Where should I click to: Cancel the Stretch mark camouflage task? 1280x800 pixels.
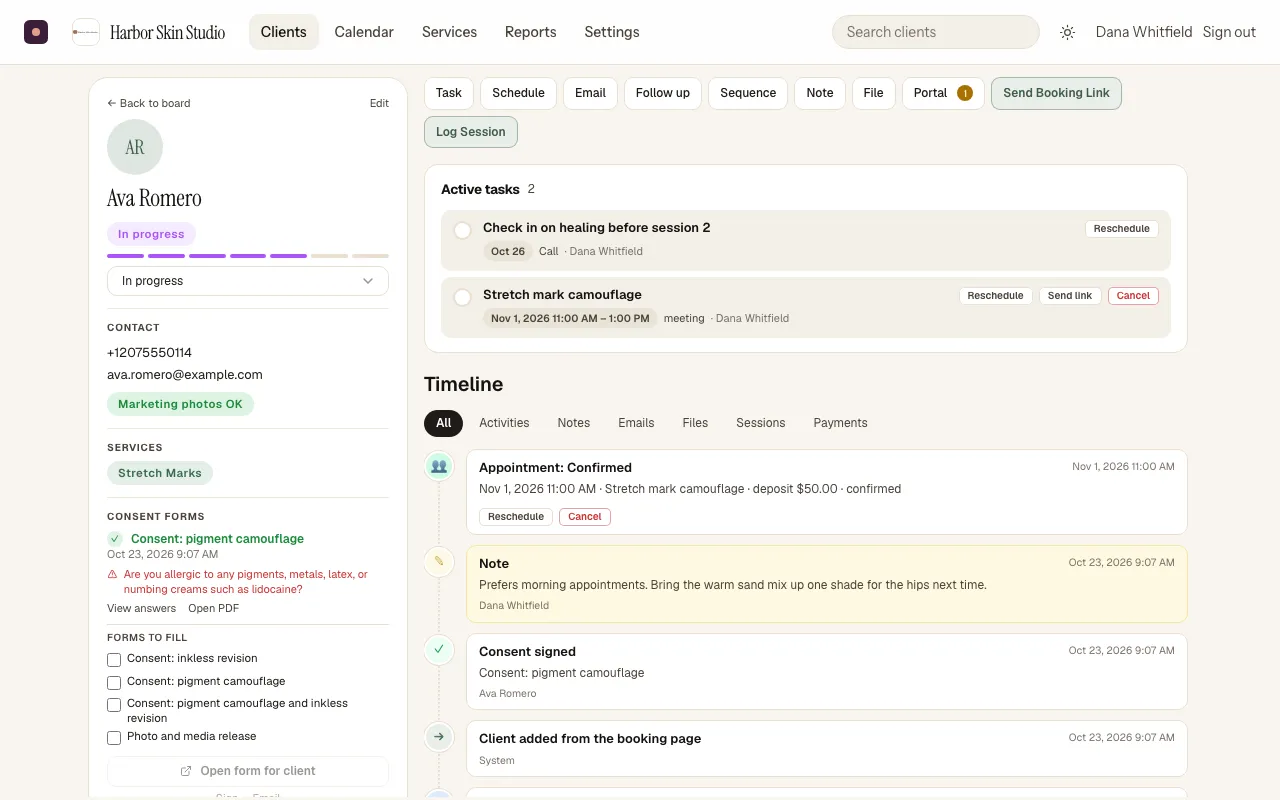[x=1133, y=296]
